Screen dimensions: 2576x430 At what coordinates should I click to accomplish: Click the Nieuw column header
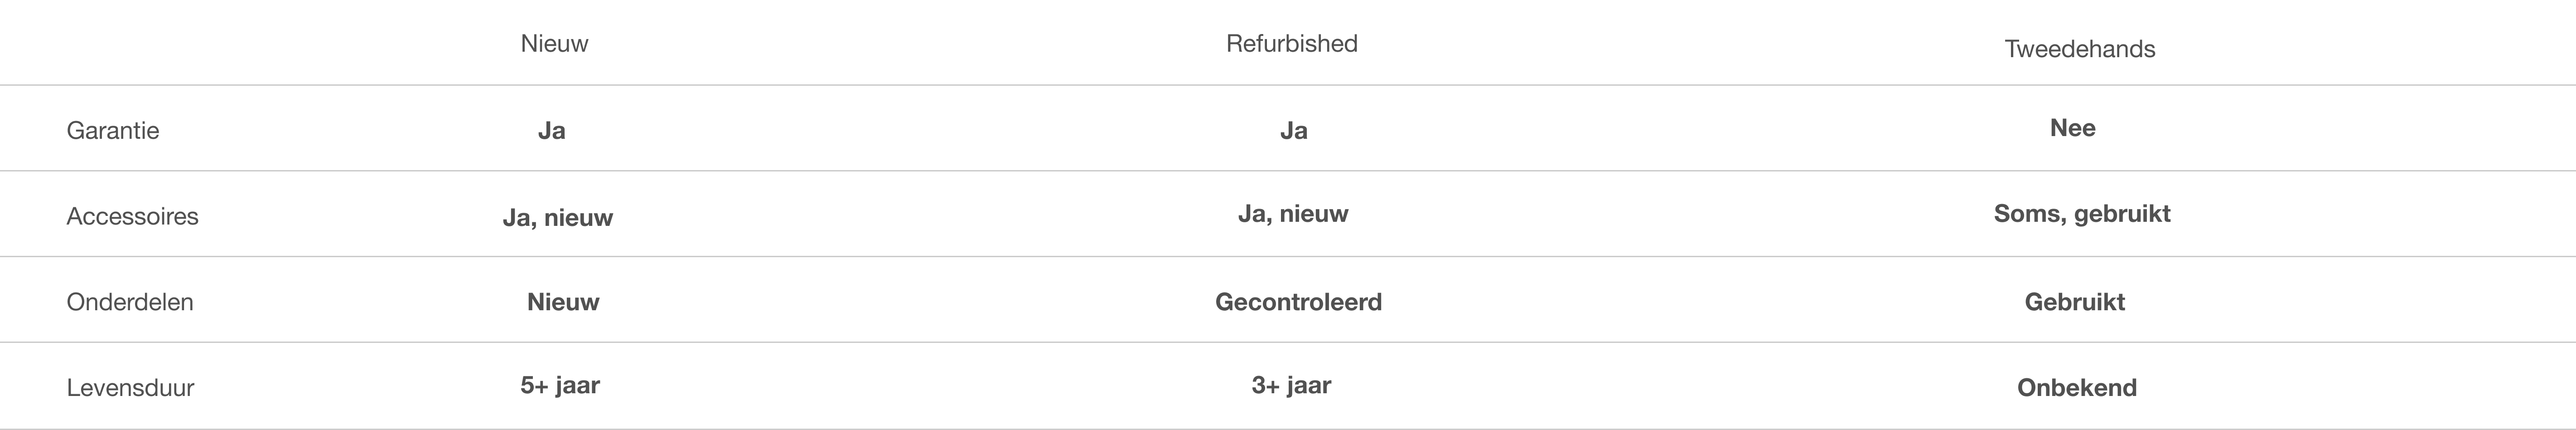(554, 44)
